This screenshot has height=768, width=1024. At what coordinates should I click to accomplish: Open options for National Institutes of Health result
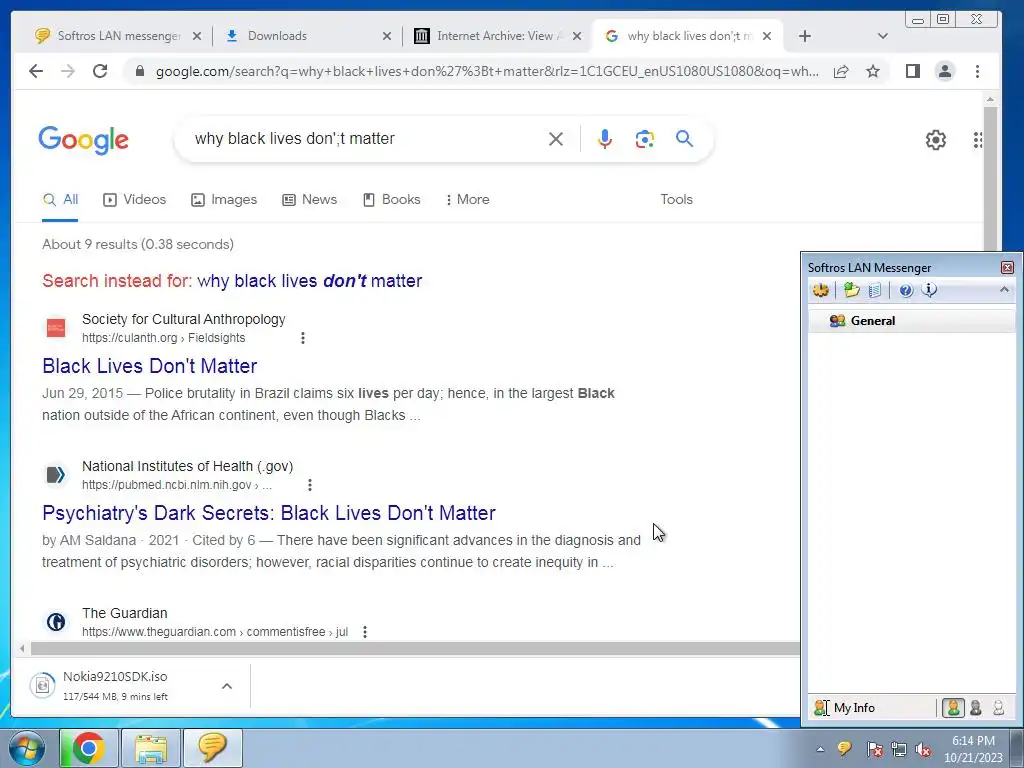[310, 485]
